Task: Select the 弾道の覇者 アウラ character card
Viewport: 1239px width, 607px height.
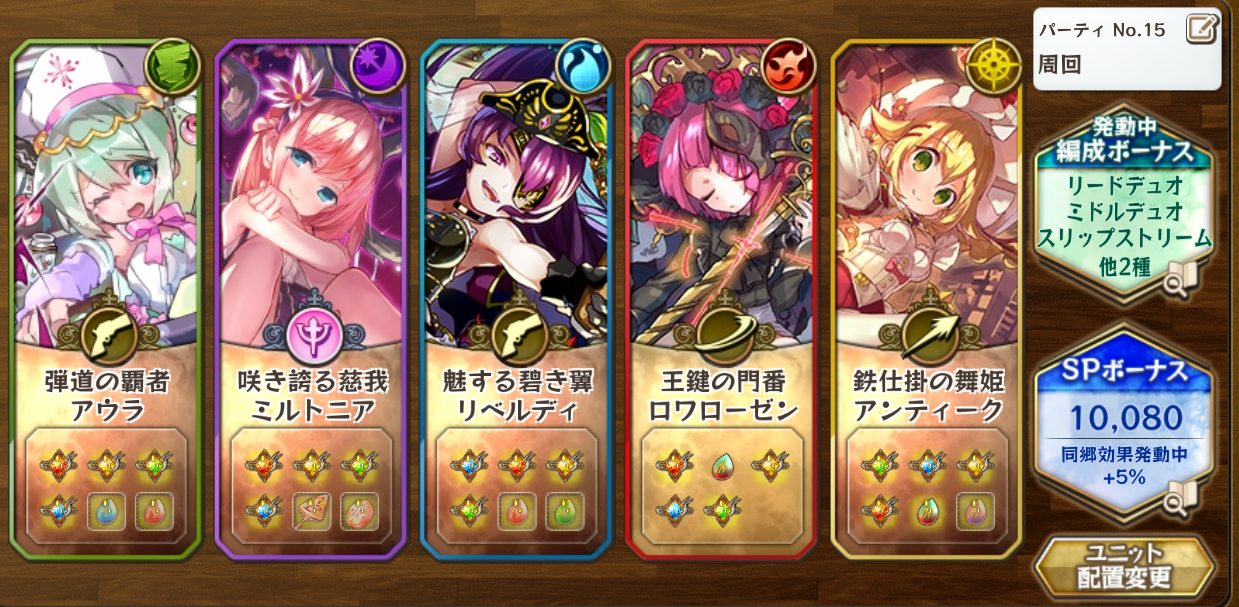Action: point(107,299)
